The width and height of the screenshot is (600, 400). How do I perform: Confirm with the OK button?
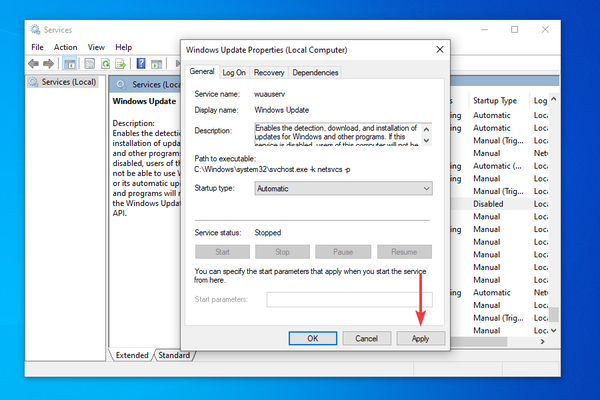(x=313, y=338)
